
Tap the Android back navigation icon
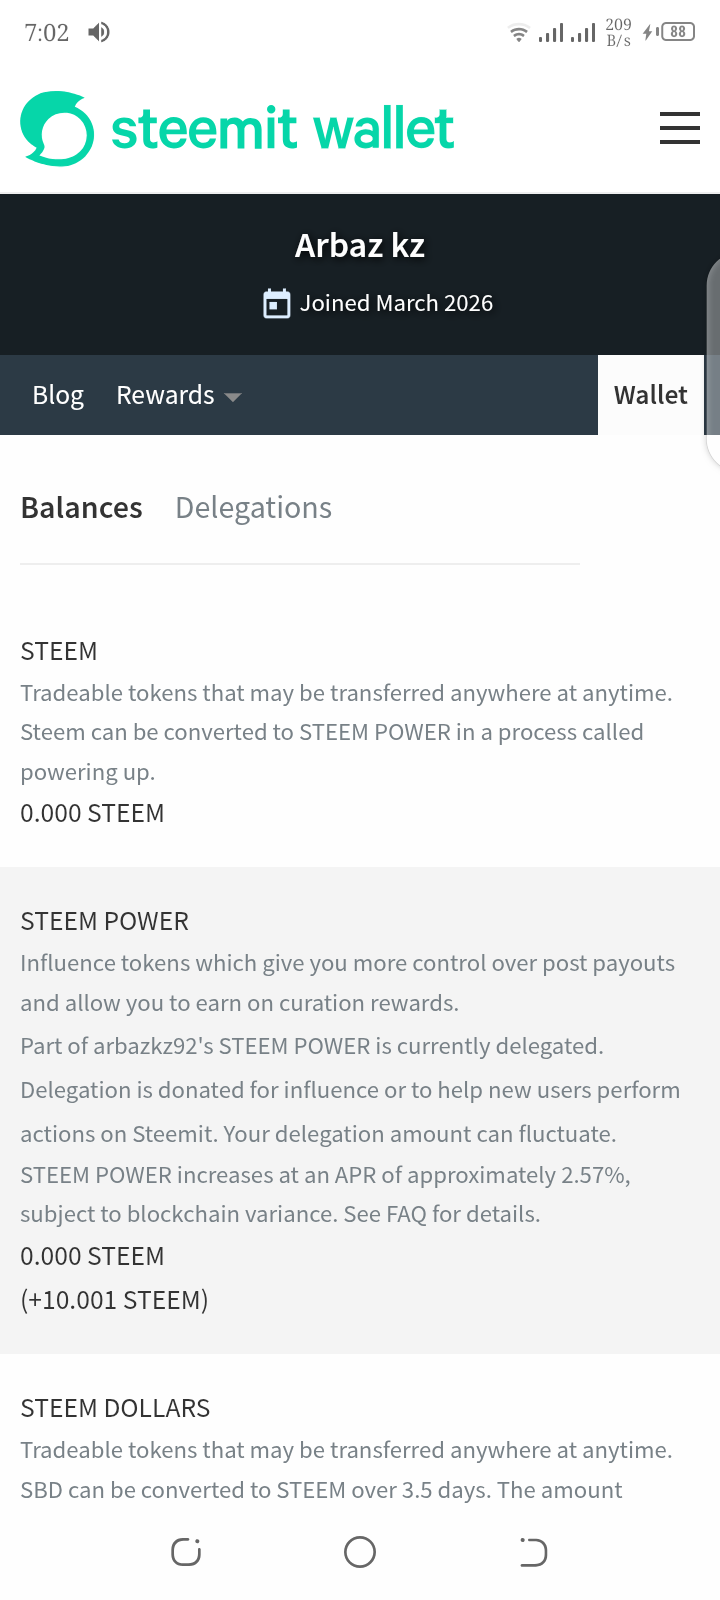(x=533, y=1552)
